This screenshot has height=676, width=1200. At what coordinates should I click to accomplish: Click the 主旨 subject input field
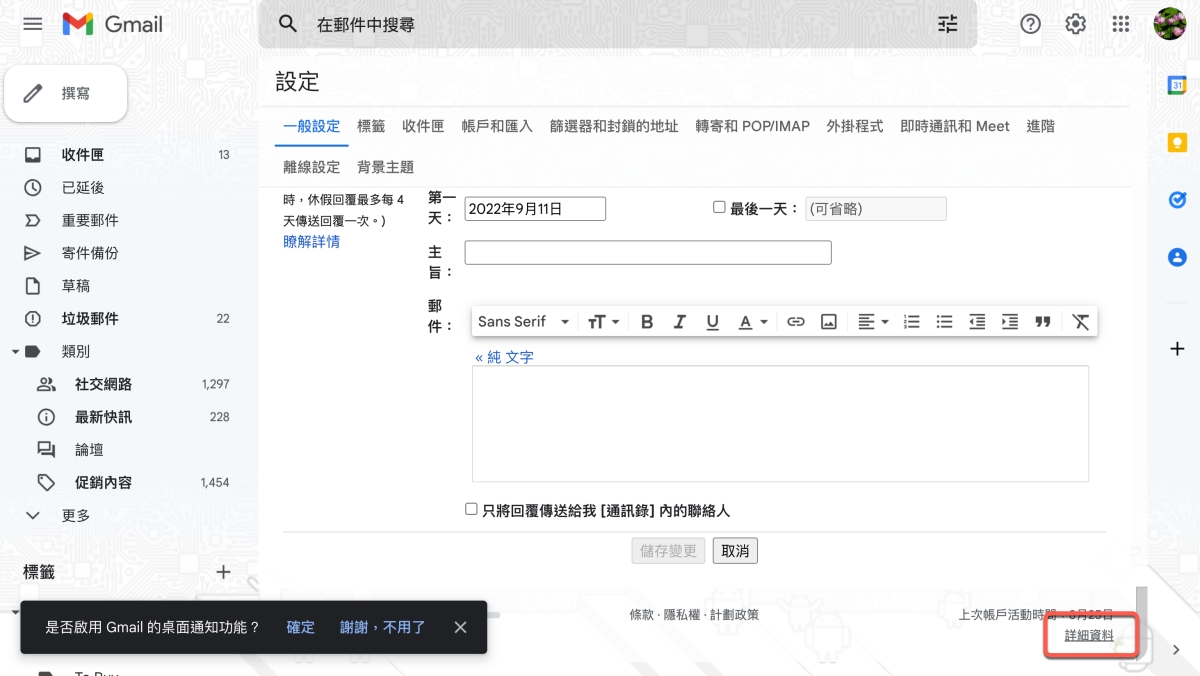(x=648, y=253)
